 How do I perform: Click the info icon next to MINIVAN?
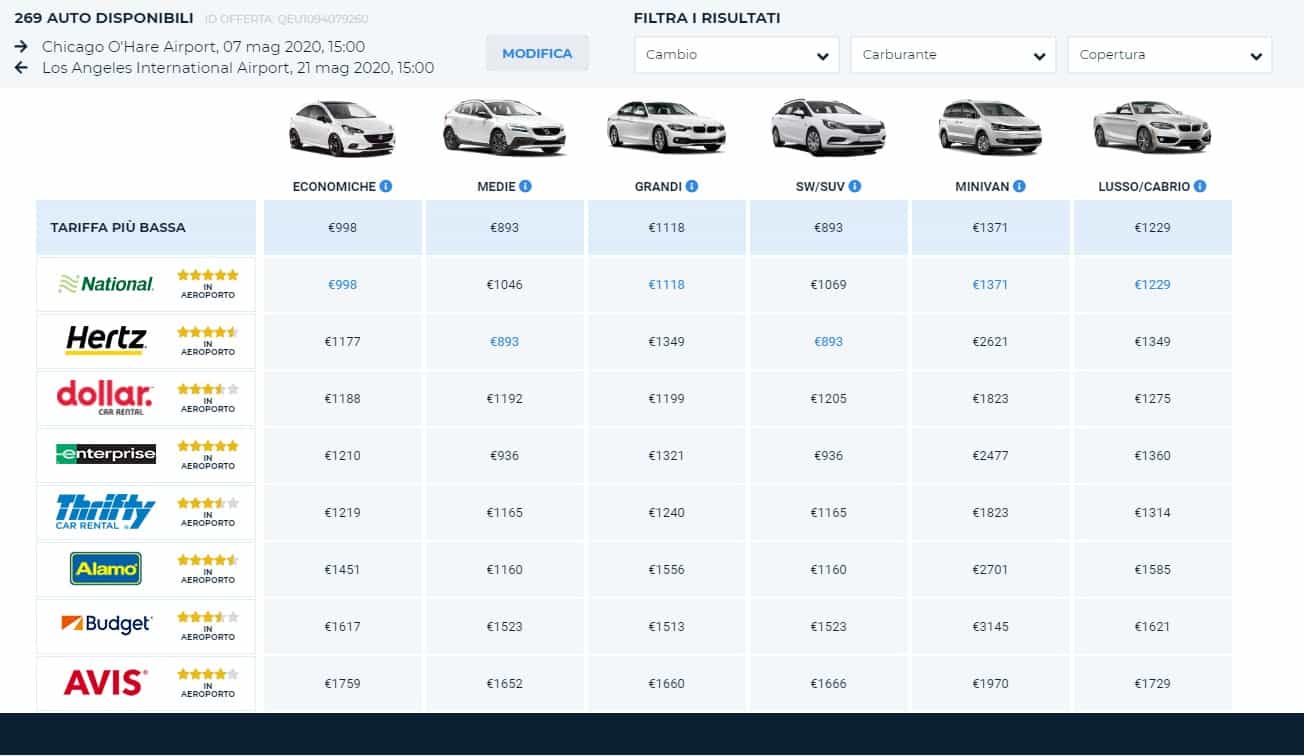click(x=1019, y=186)
